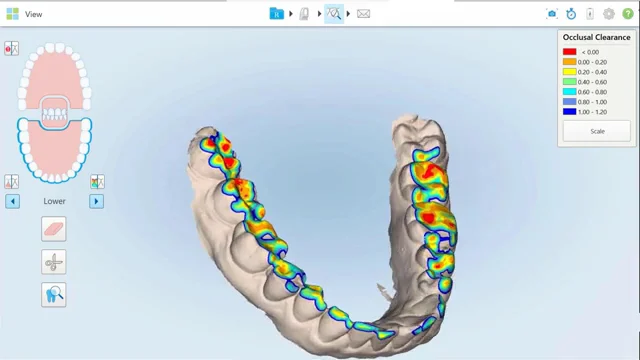Open help with the question mark
The height and width of the screenshot is (360, 640).
click(x=628, y=14)
